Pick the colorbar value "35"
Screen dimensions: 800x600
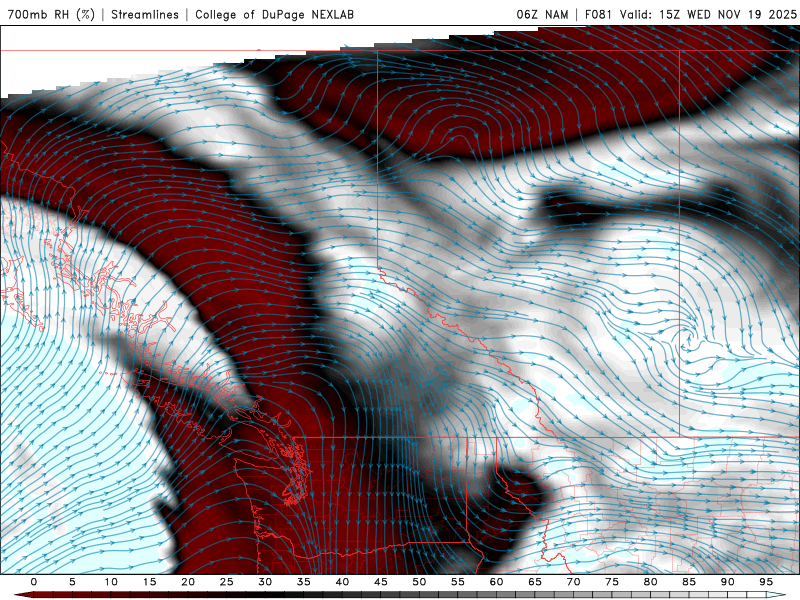(x=304, y=582)
